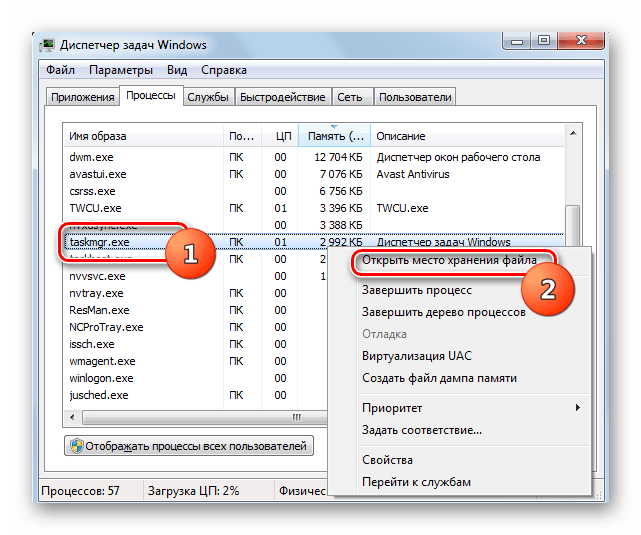This screenshot has width=641, height=535.
Task: Sort by the По... column header
Action: 242,136
